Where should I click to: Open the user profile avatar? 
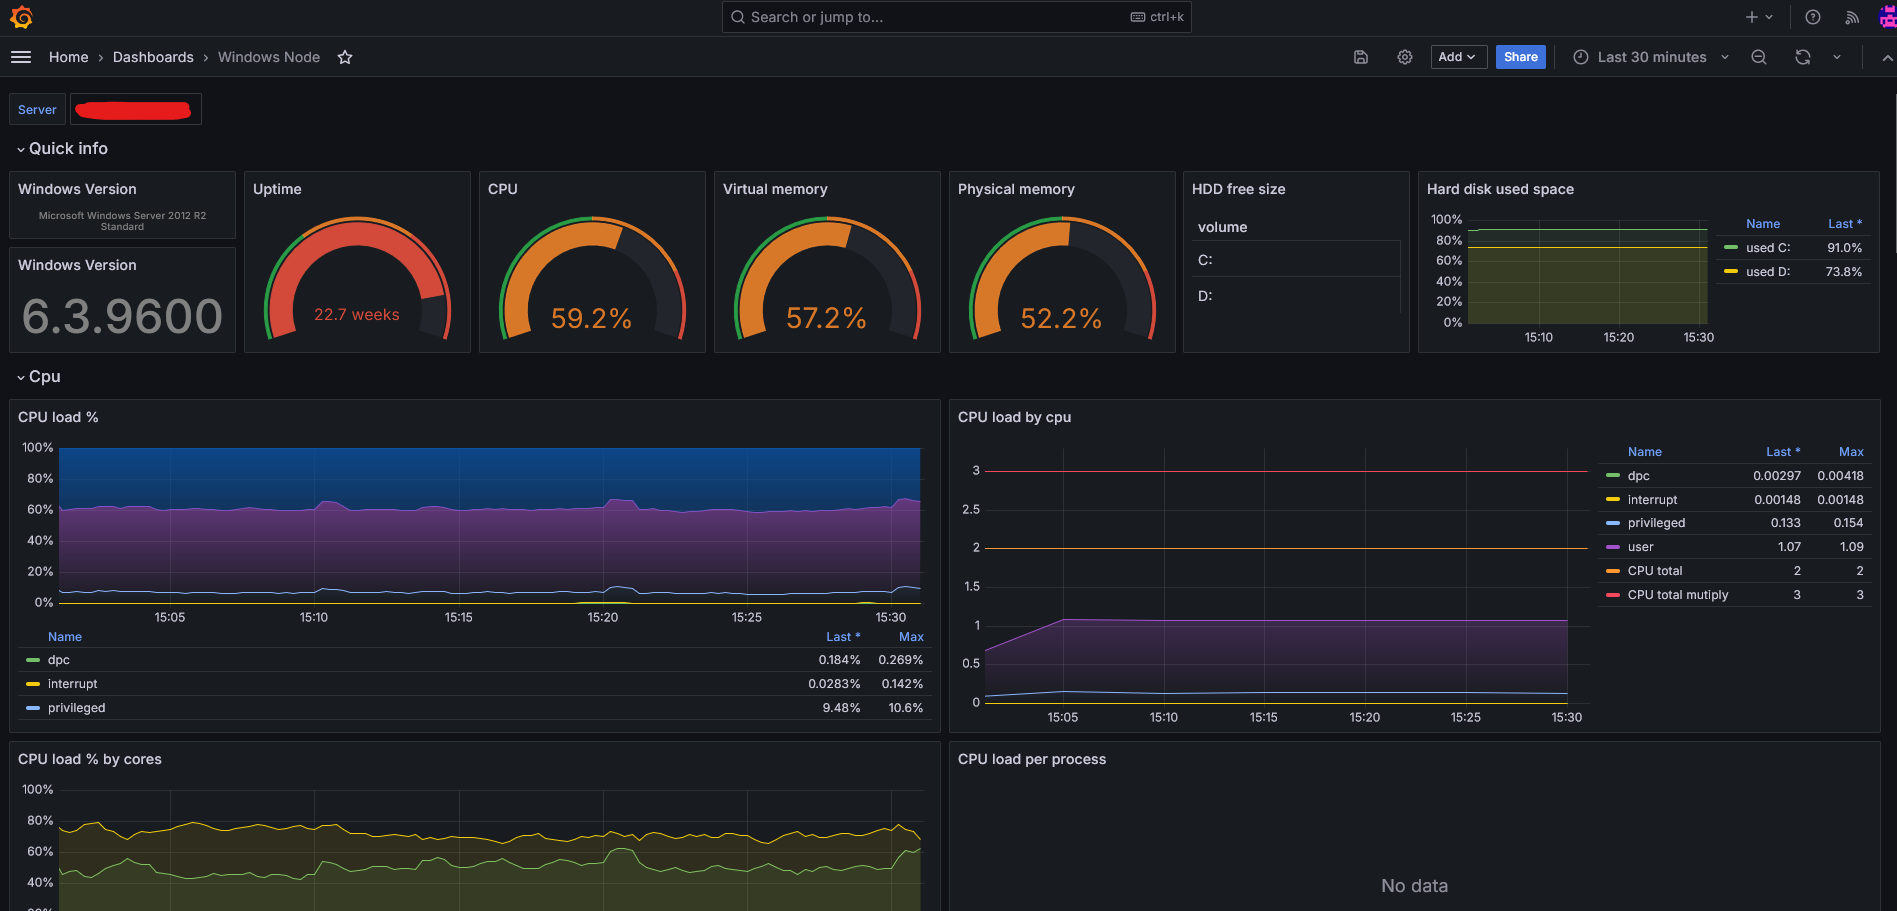(1887, 17)
